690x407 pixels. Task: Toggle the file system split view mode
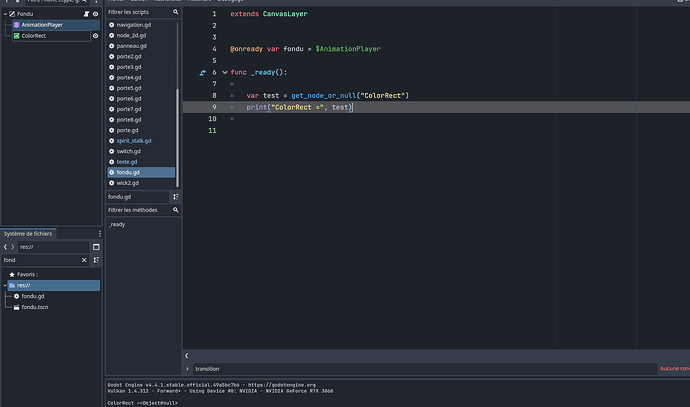click(96, 247)
